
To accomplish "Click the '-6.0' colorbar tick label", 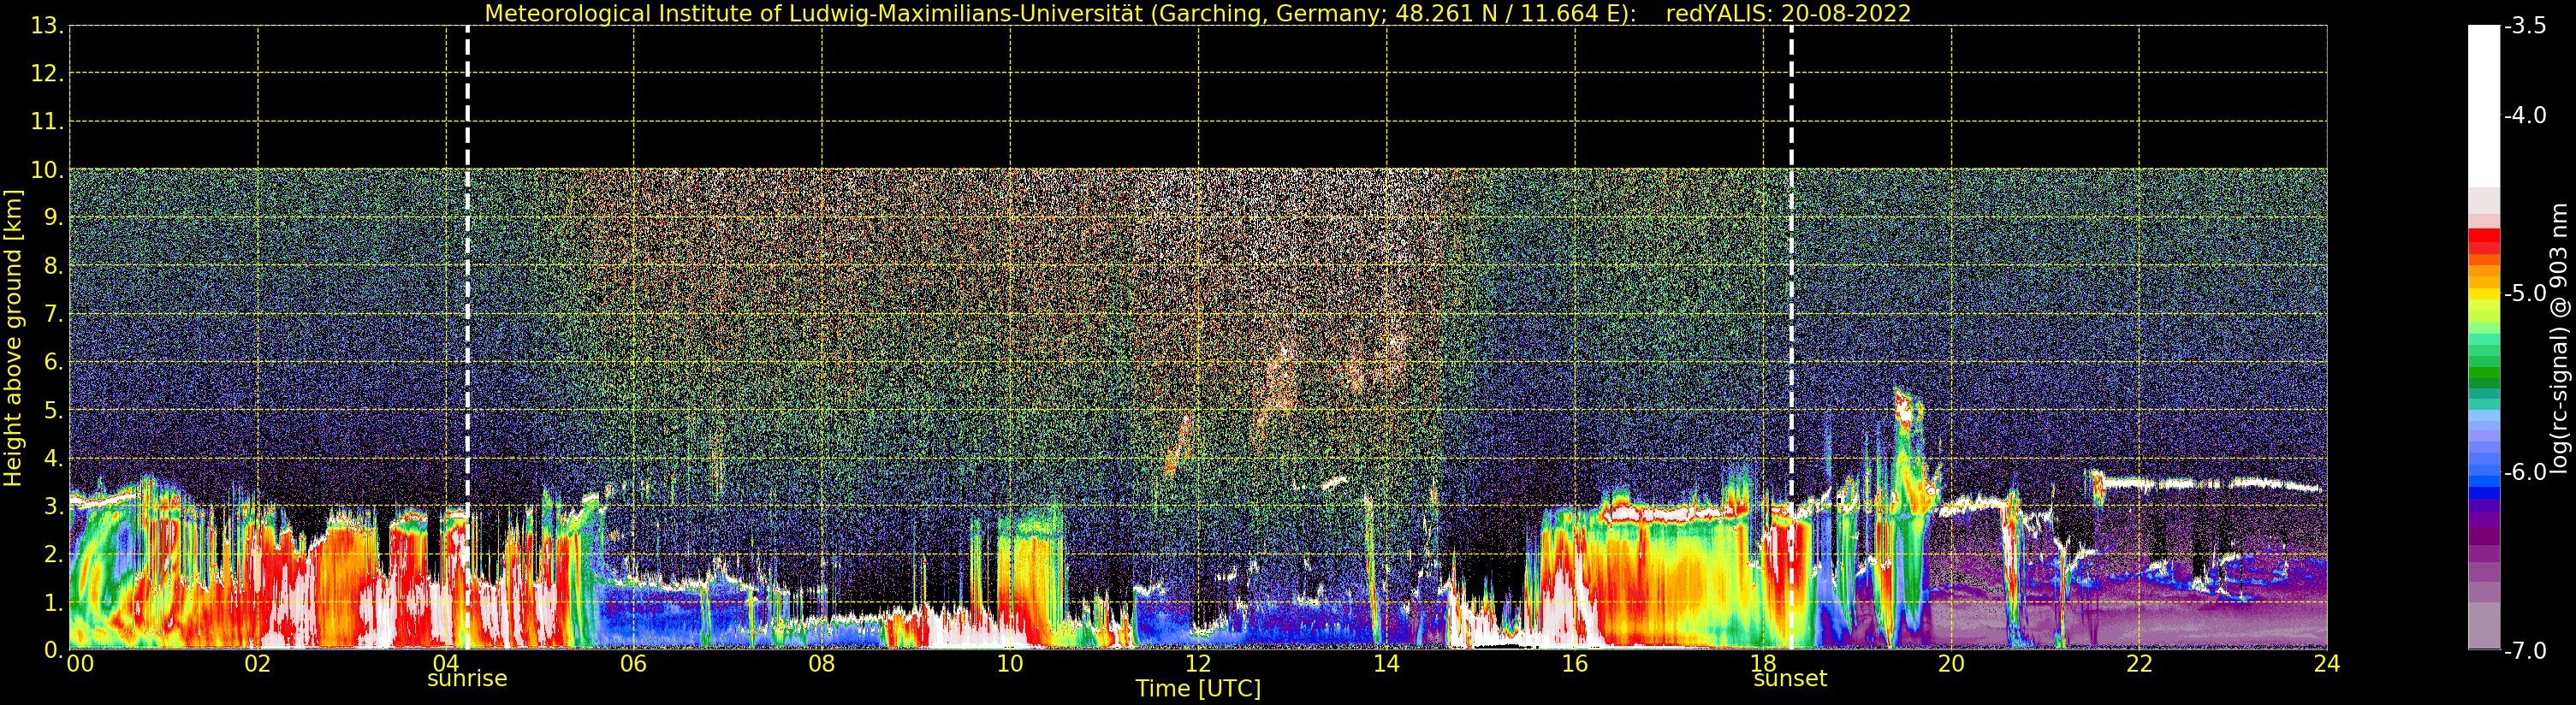I will click(2525, 472).
